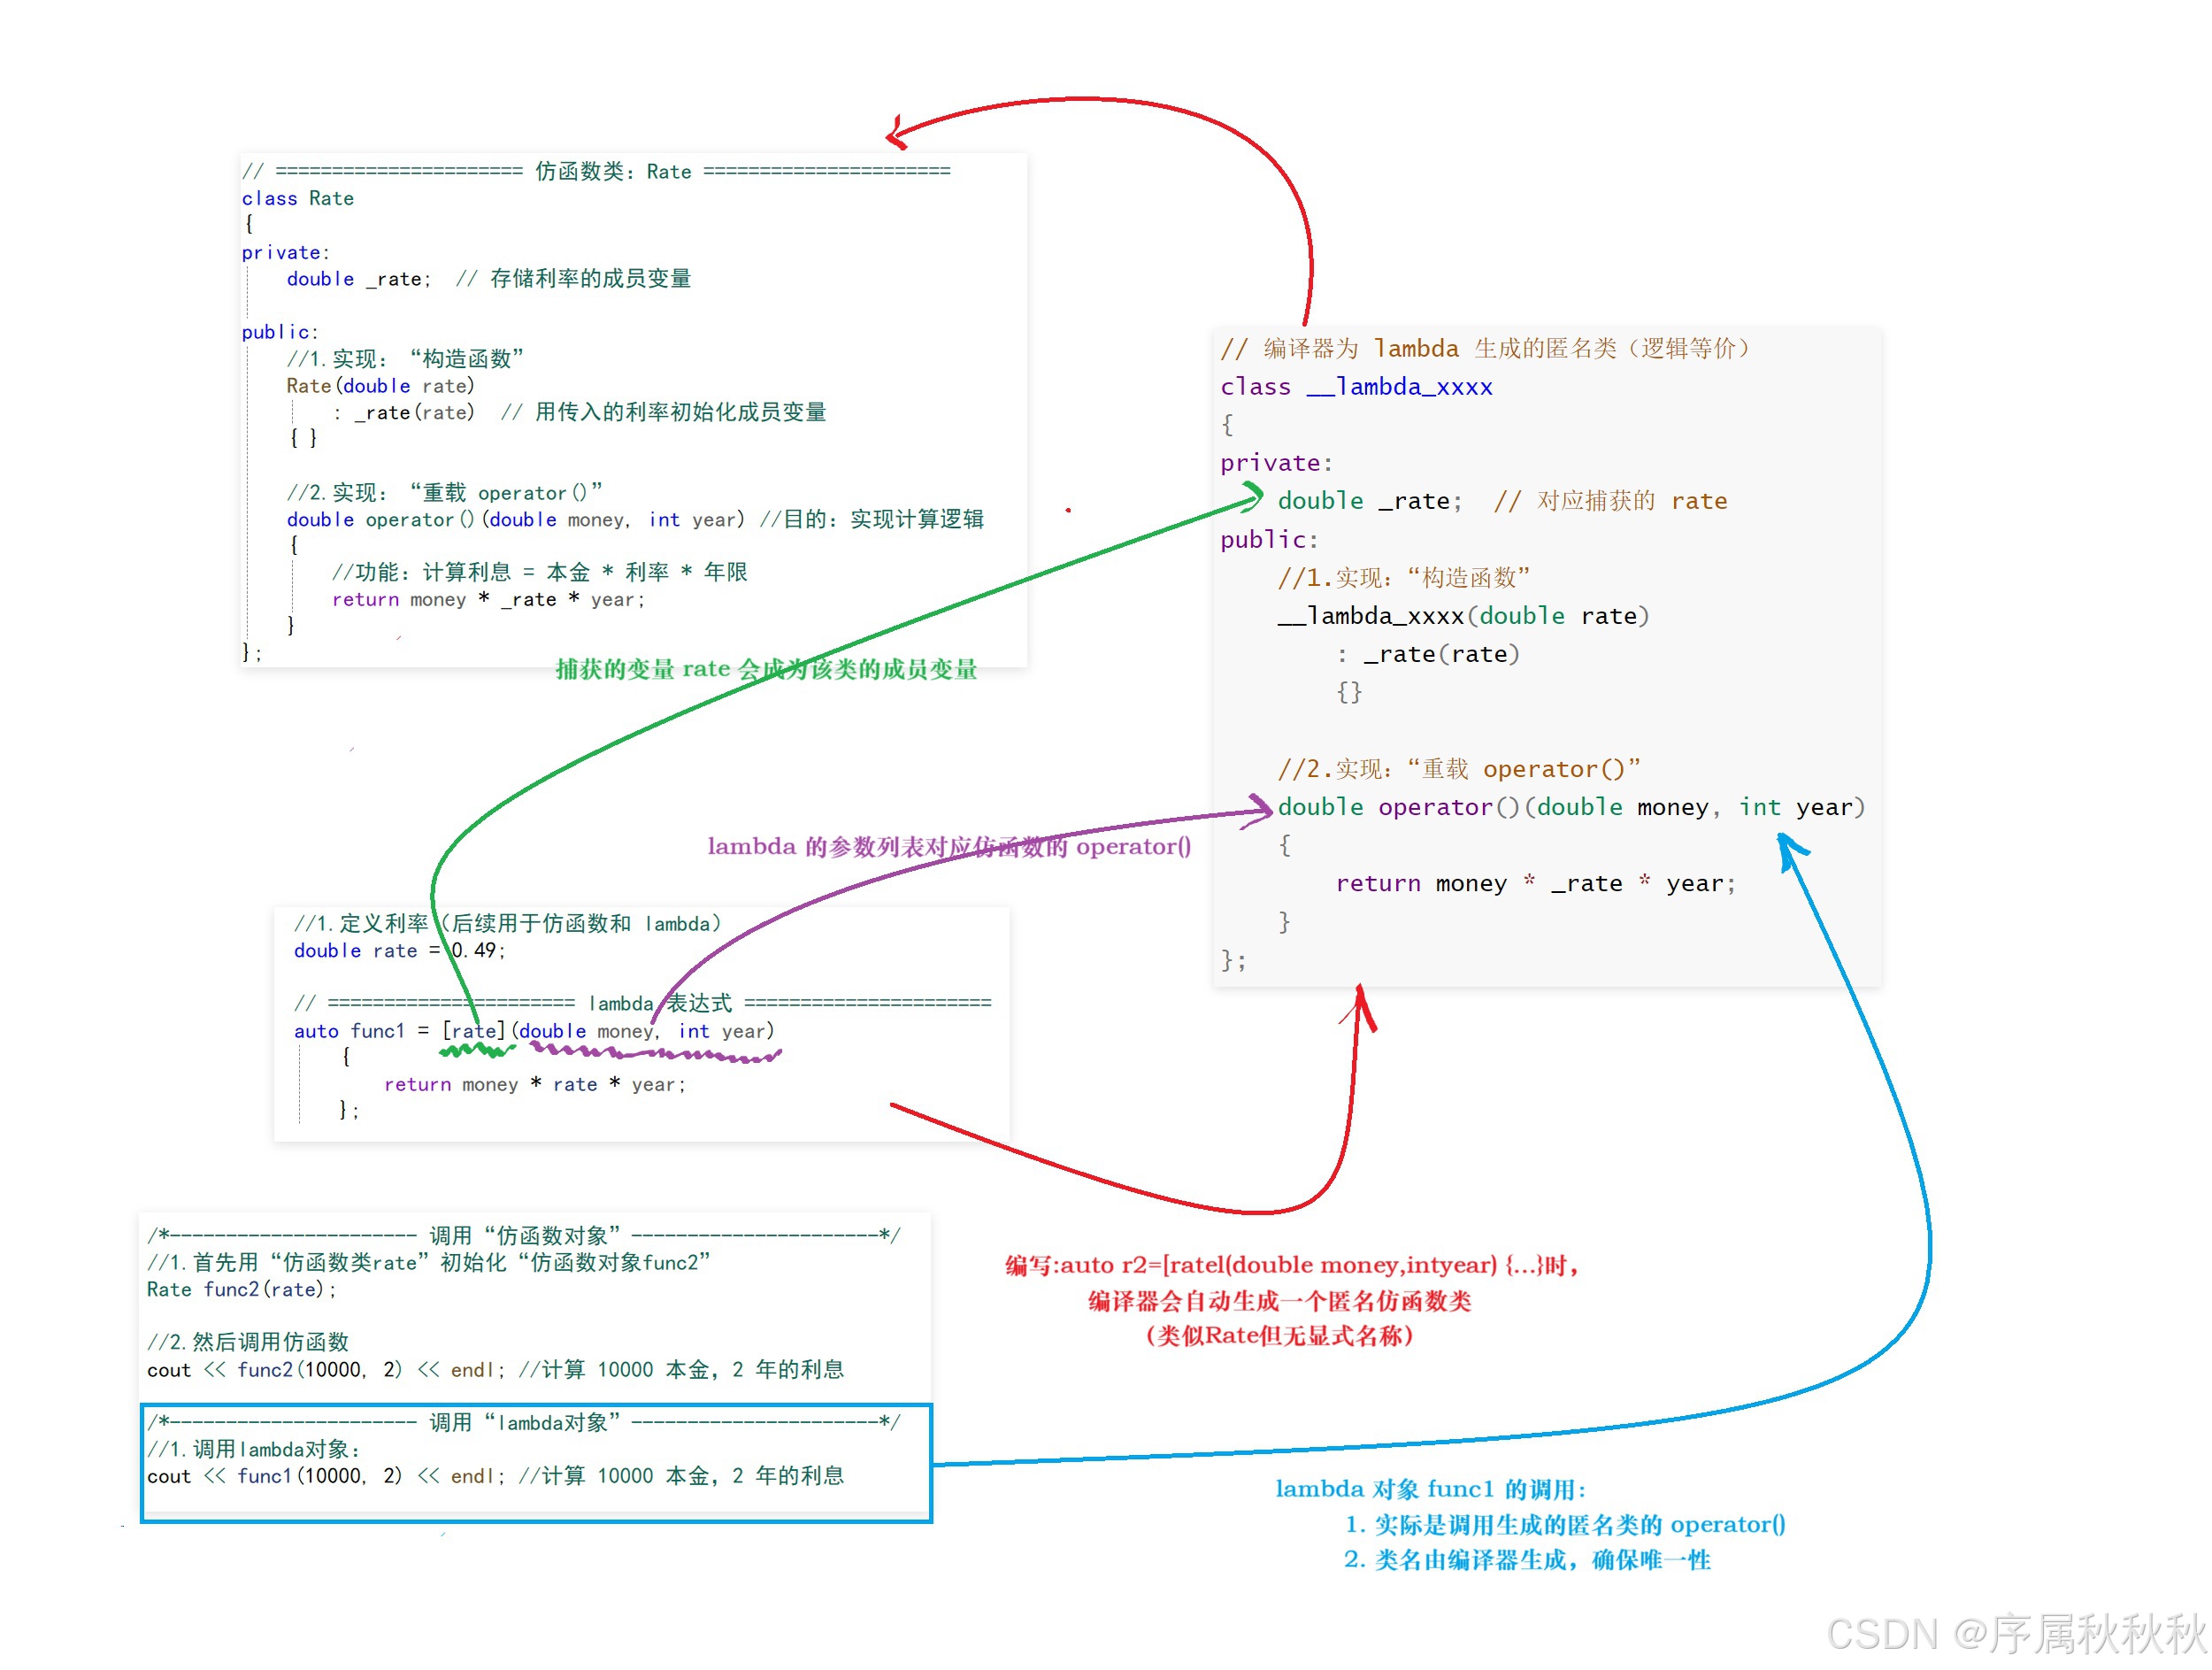Image resolution: width=2212 pixels, height=1670 pixels.
Task: Click purple squiggle under lambda parameter list
Action: [655, 1053]
